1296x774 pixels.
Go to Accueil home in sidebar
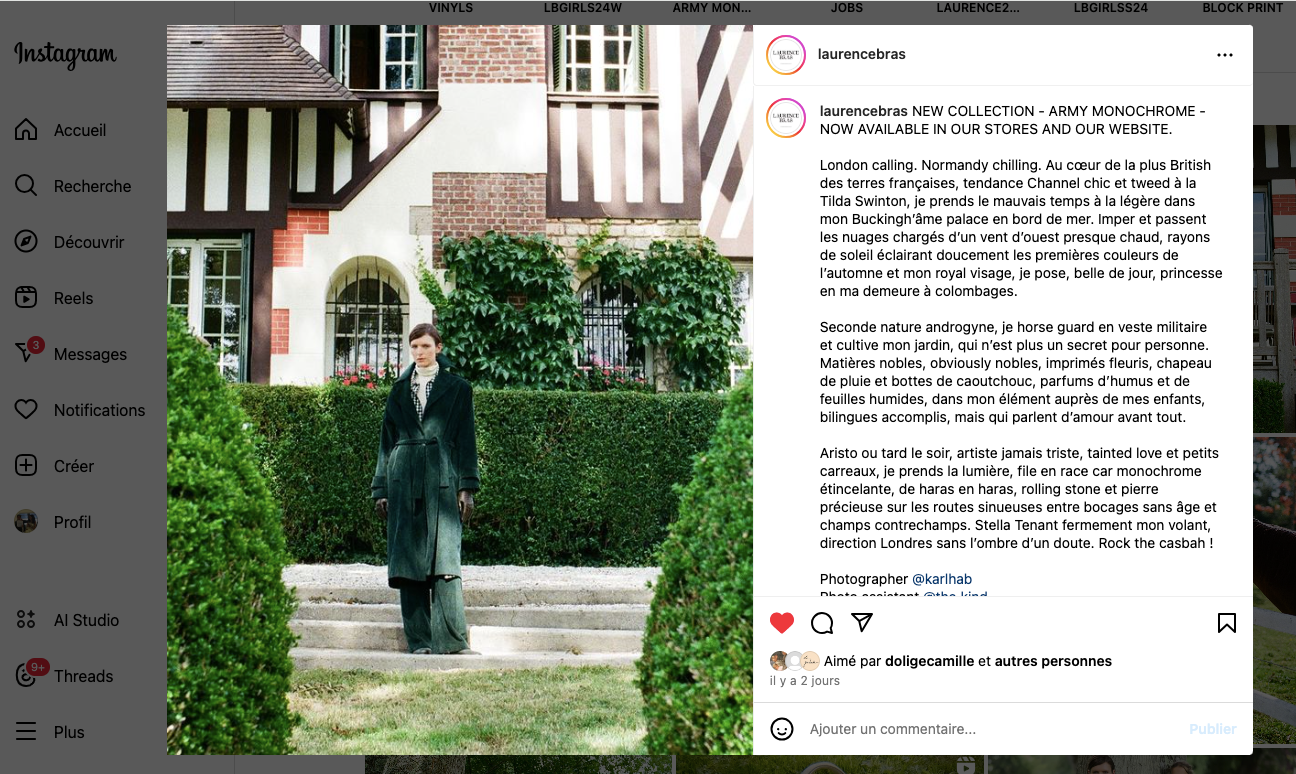point(61,130)
